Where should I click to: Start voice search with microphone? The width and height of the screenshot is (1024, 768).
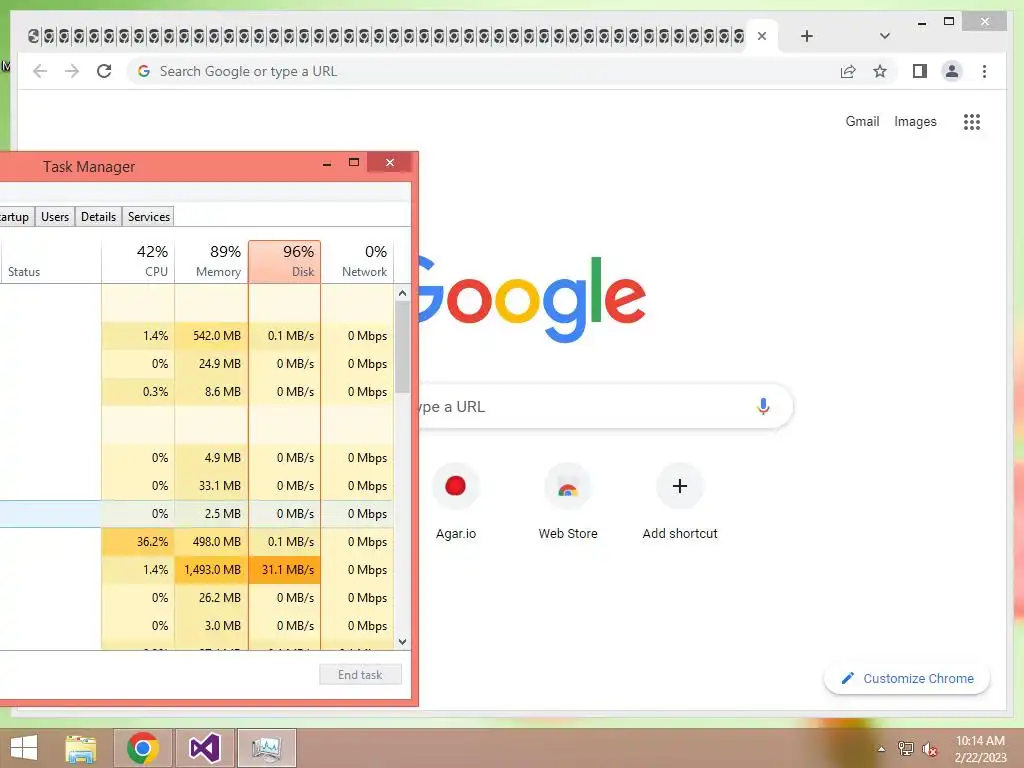click(x=763, y=406)
